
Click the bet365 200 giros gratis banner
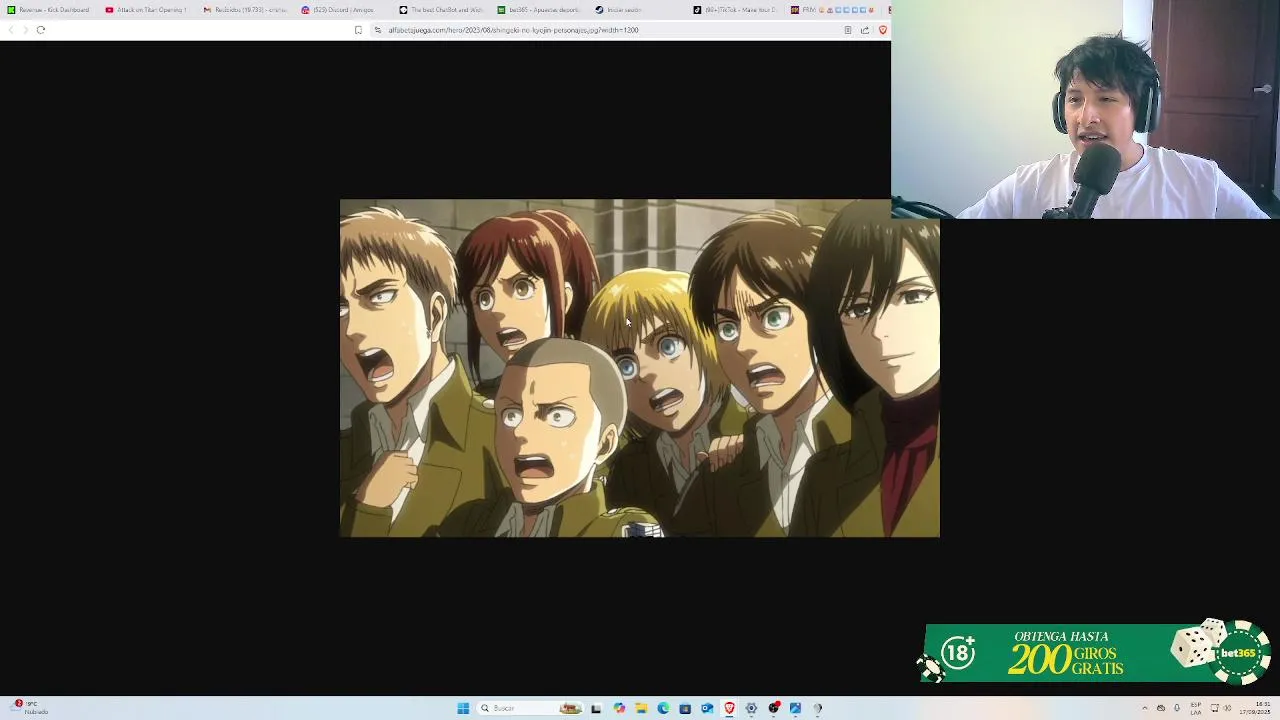[x=1096, y=653]
